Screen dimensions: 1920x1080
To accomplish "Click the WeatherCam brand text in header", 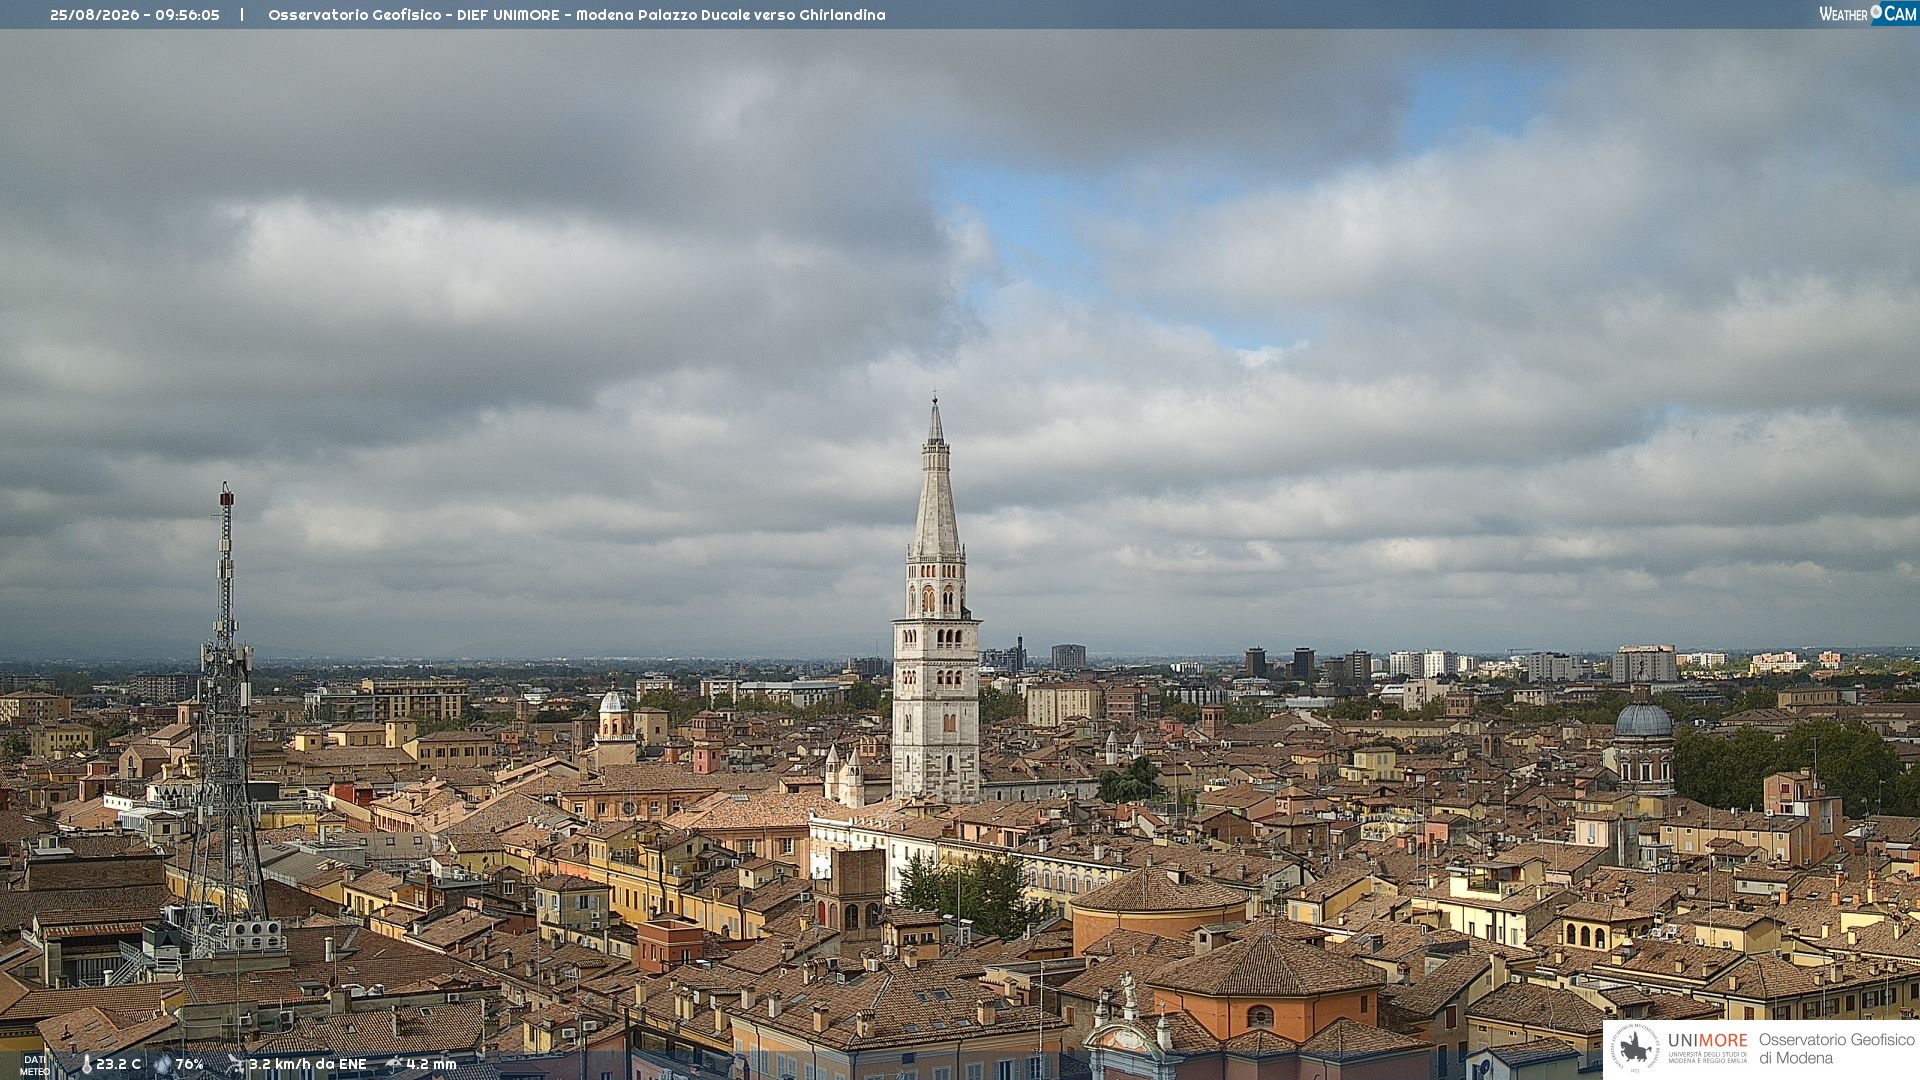I will 1867,13.
